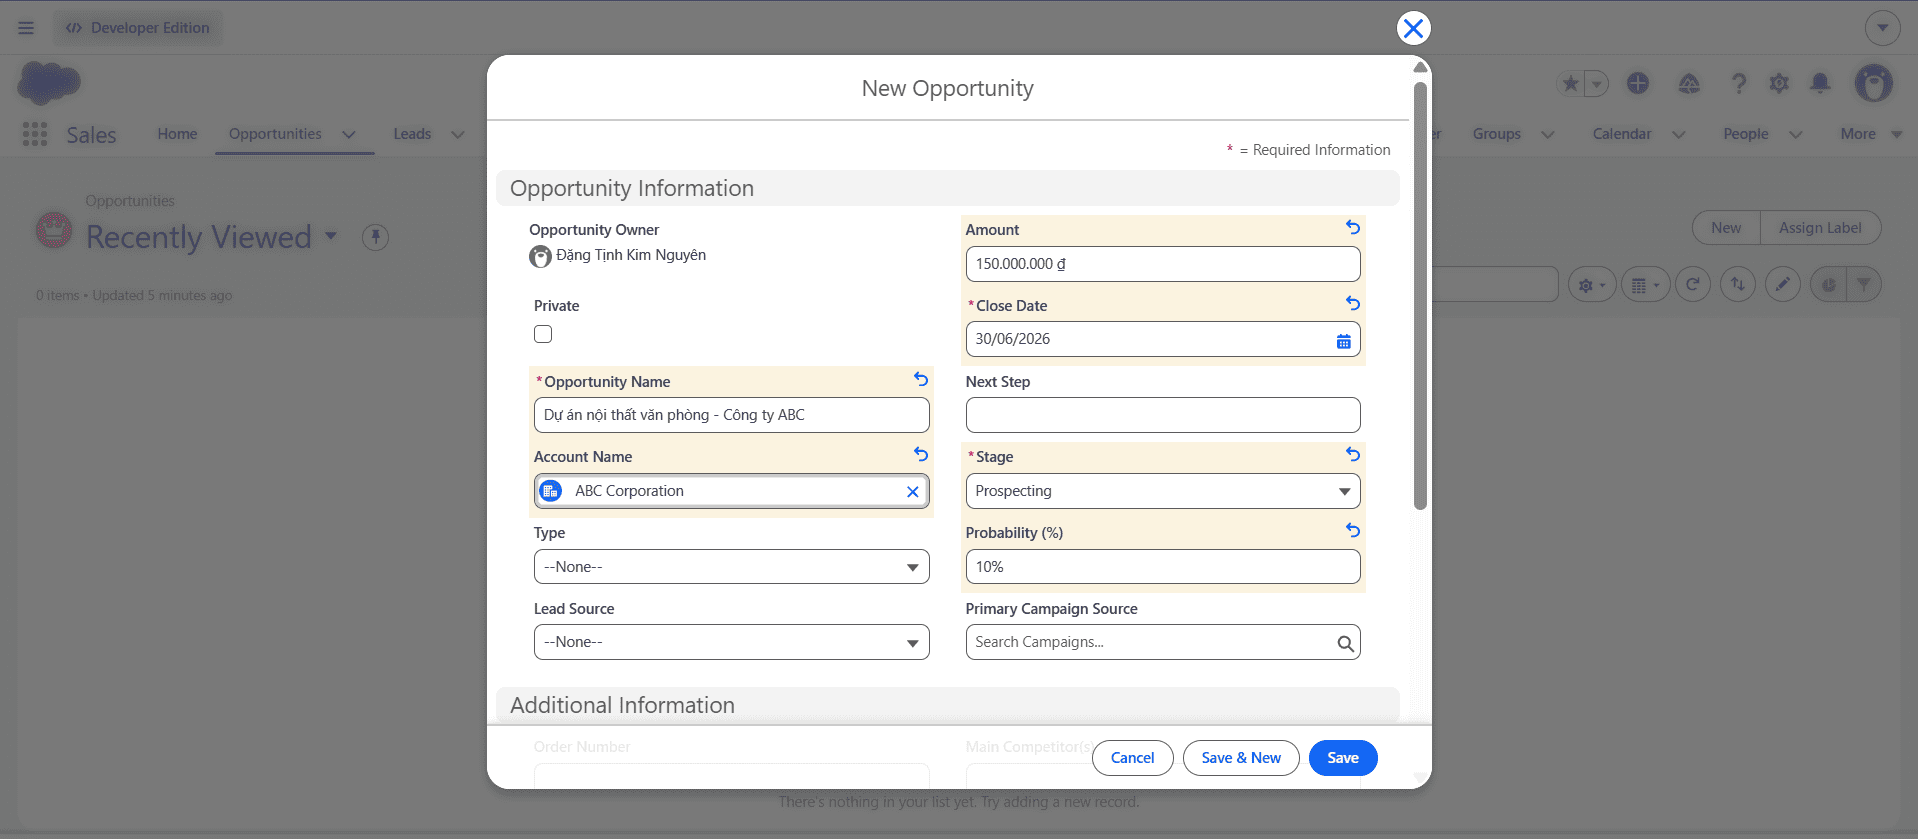Pin the Recently Viewed list view
1918x839 pixels.
(x=376, y=238)
